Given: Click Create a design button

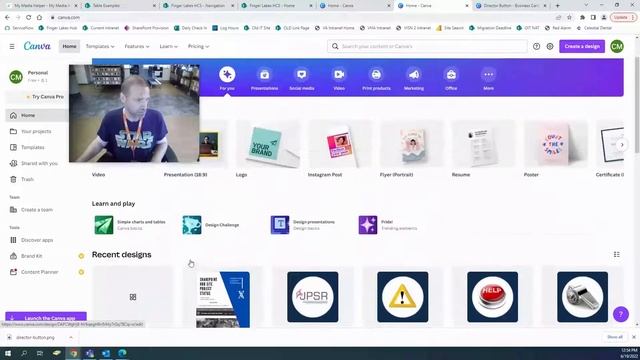Looking at the screenshot, I should 582,47.
